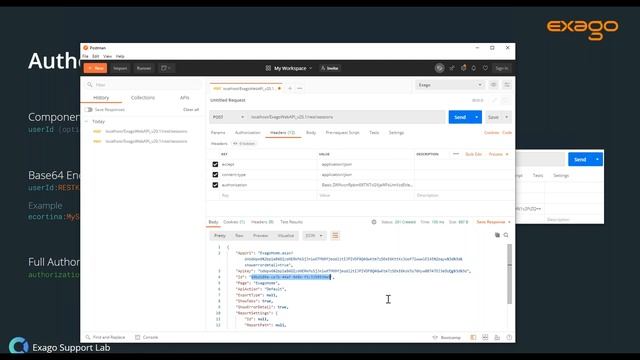Open the Runner from the toolbar

pyautogui.click(x=144, y=68)
